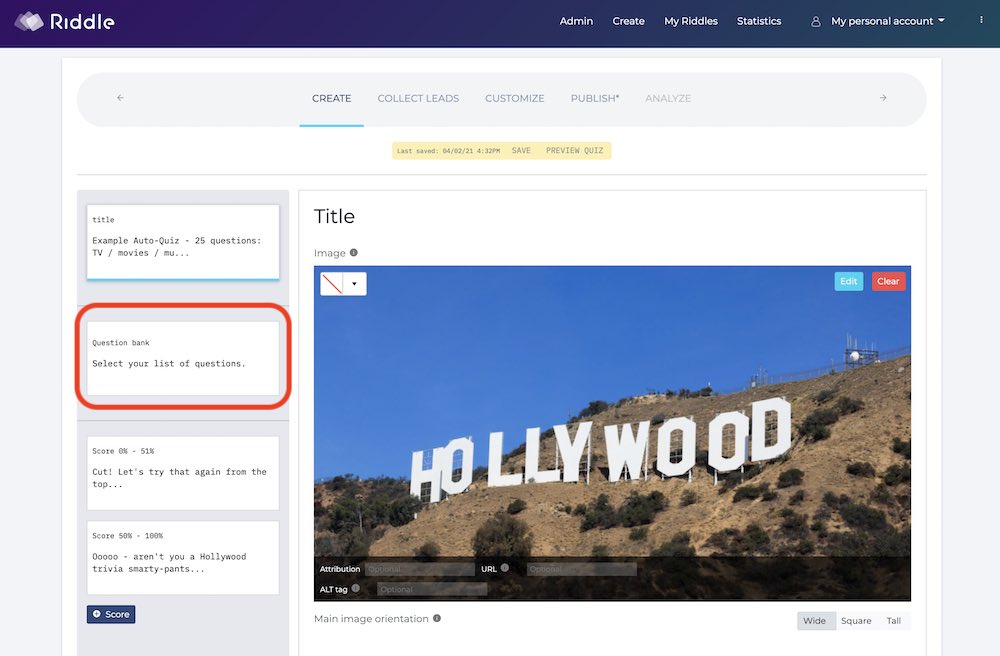Expand the image color overlay dropdown arrow
The image size is (1000, 656).
coord(355,284)
